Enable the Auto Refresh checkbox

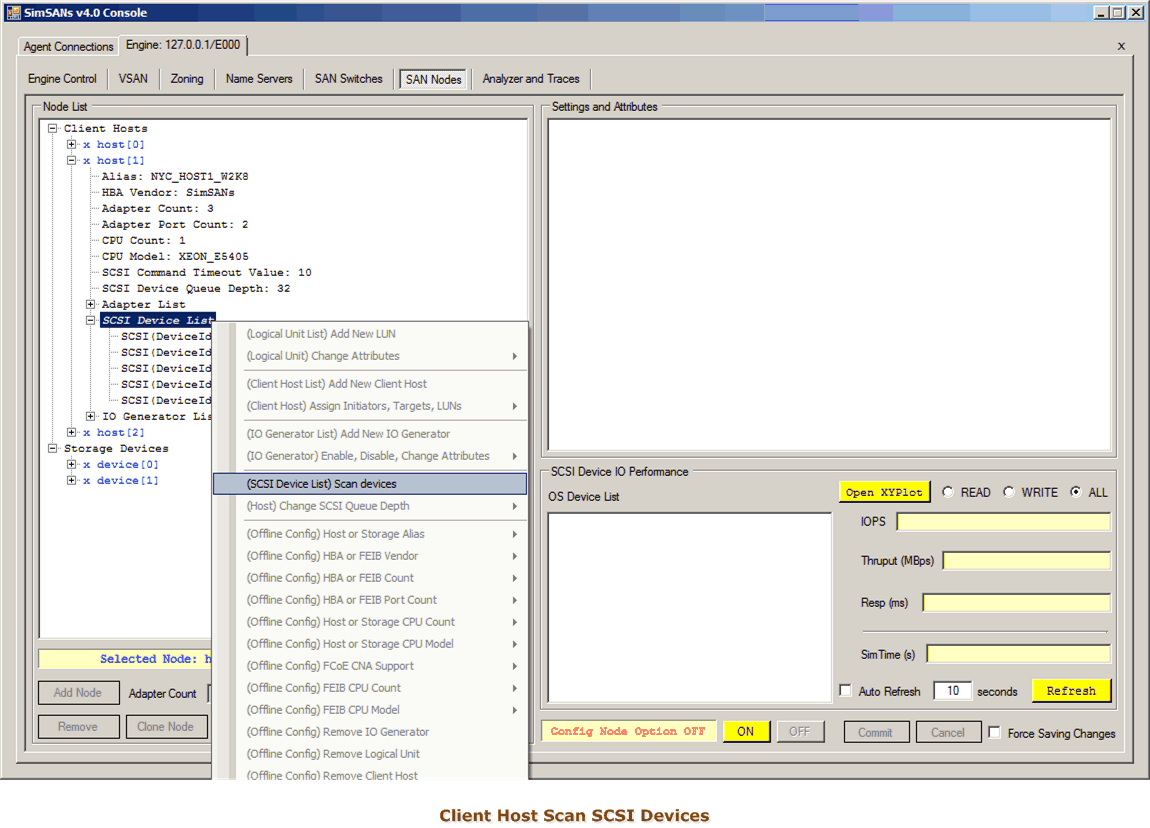[846, 691]
